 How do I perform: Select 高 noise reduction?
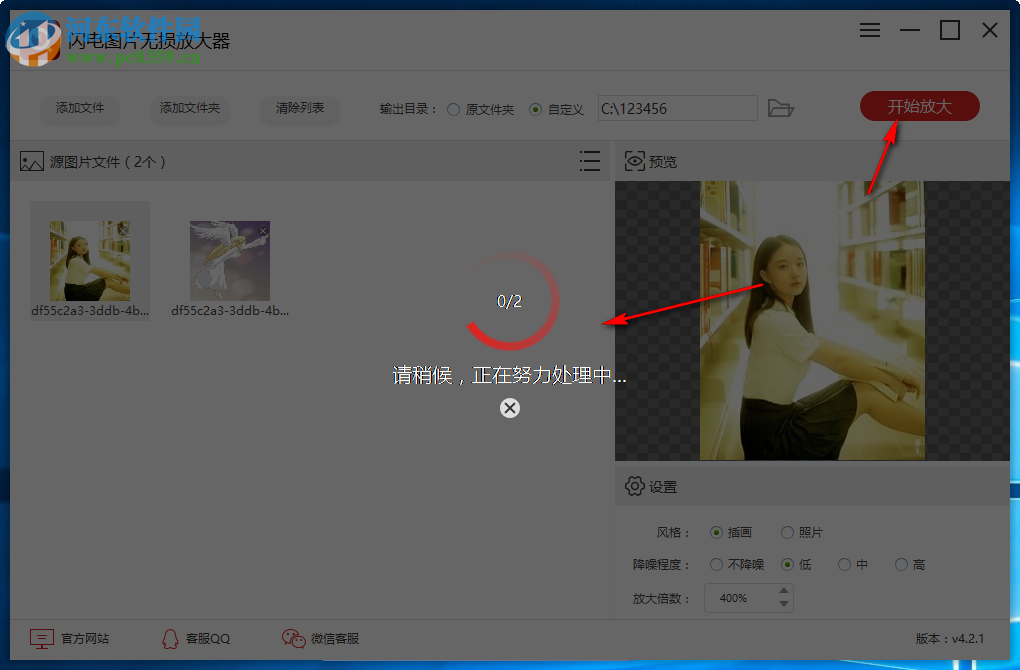(910, 564)
